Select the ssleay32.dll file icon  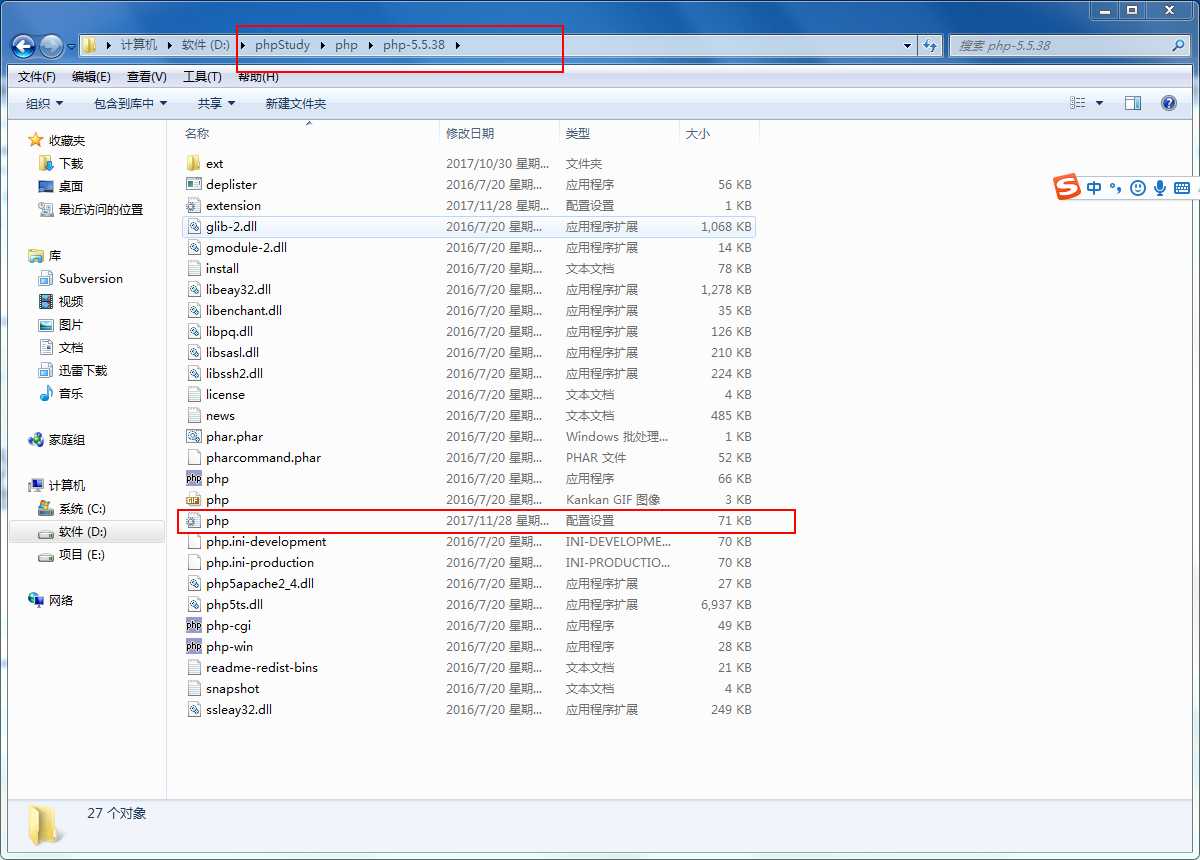pos(194,709)
